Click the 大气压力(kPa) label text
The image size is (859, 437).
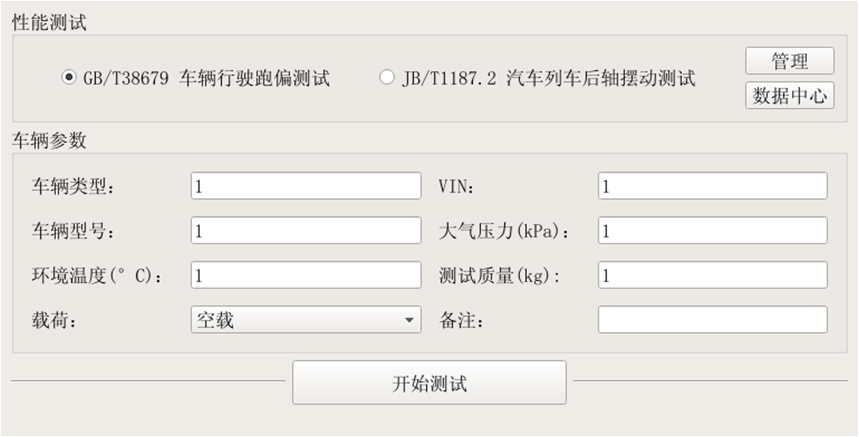click(x=504, y=231)
